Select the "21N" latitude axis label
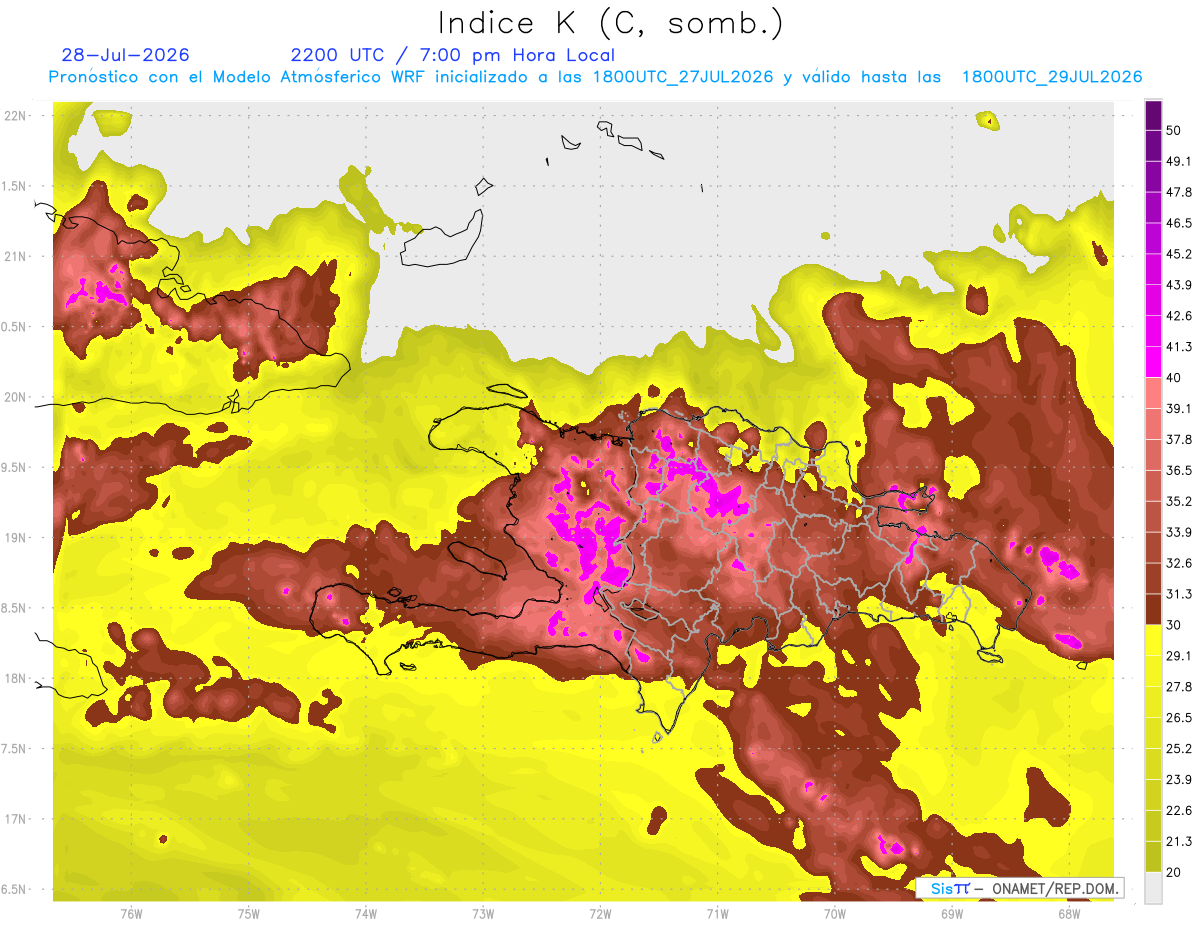The image size is (1200, 927). (16, 256)
